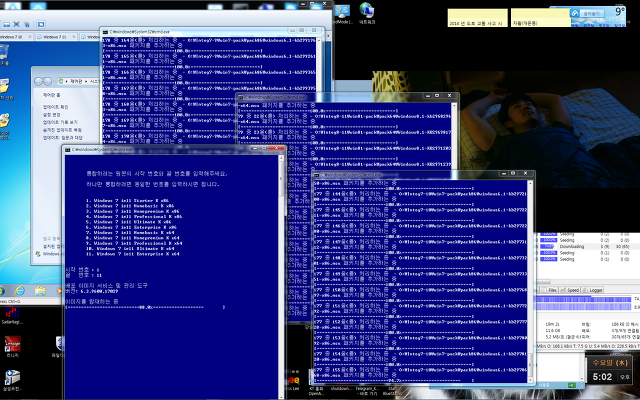The image size is (640, 400).
Task: Open the Speed tab in the torrent client
Action: click(570, 290)
